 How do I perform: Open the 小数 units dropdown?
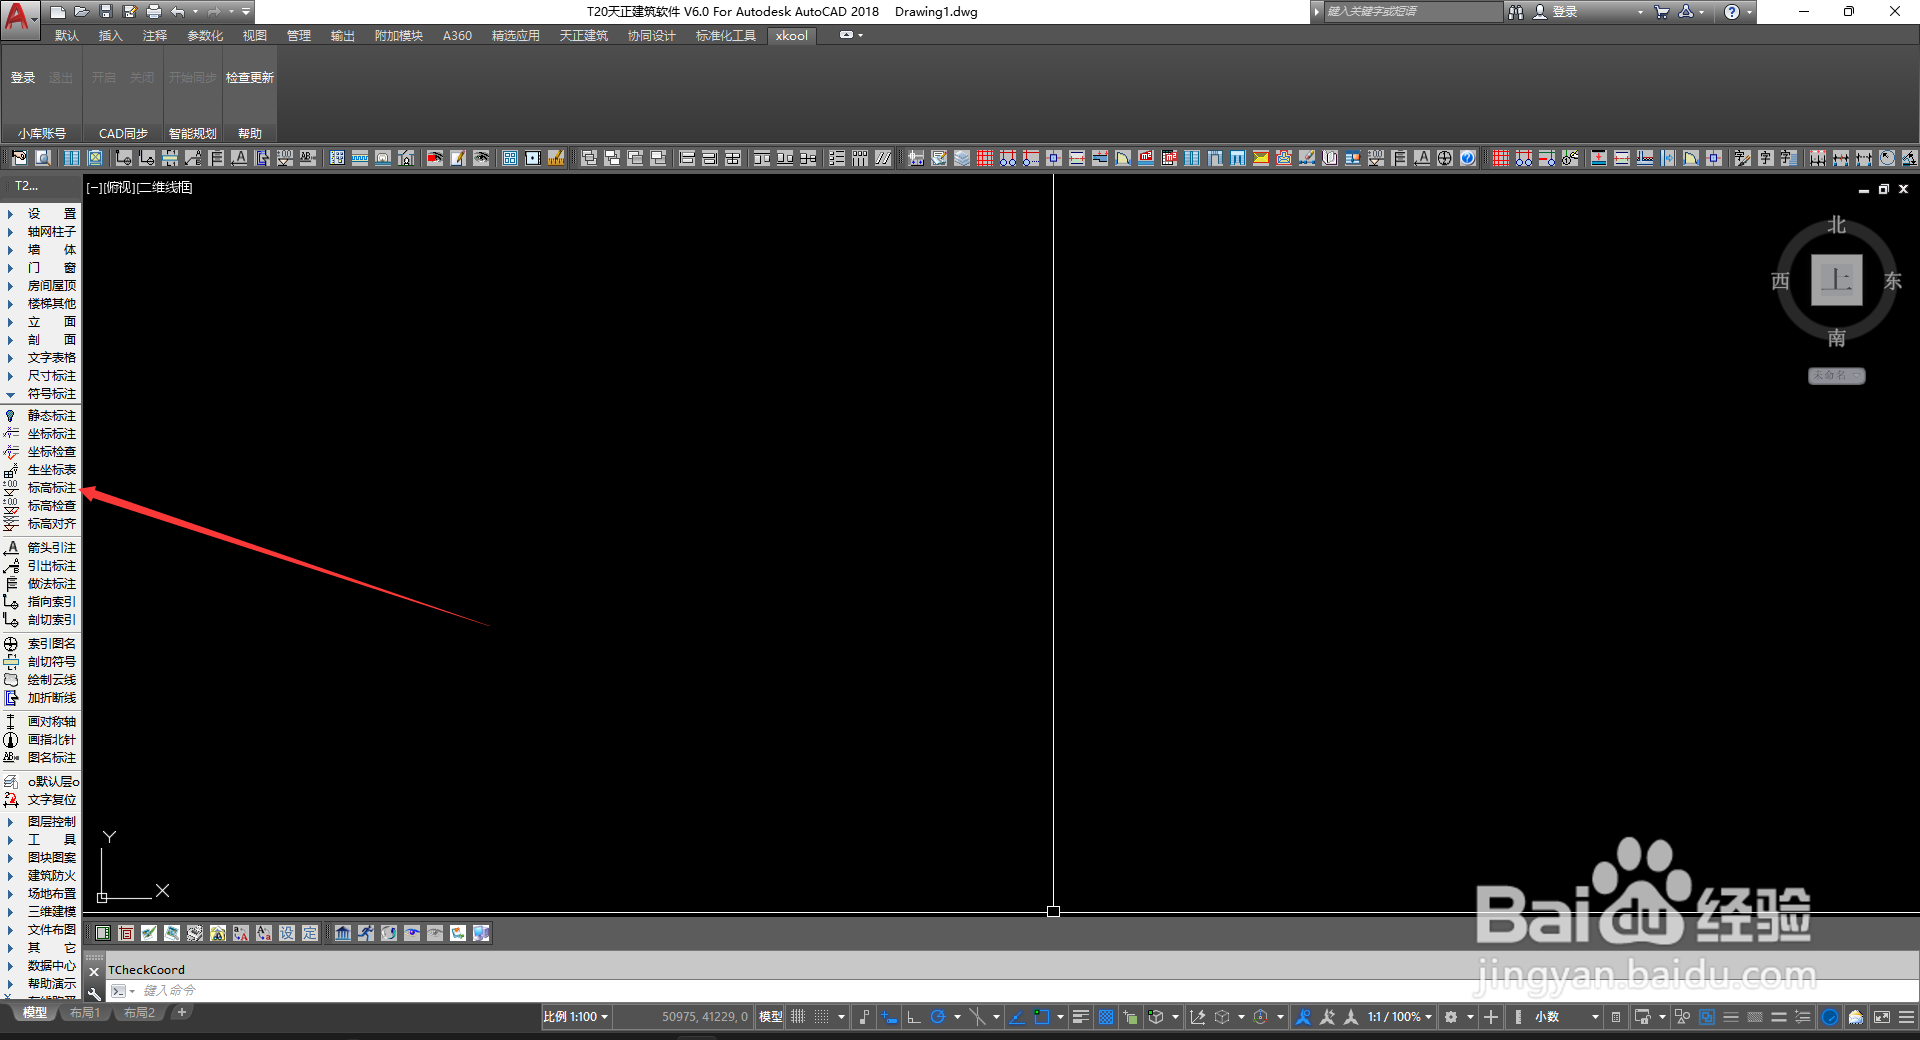(1566, 1017)
